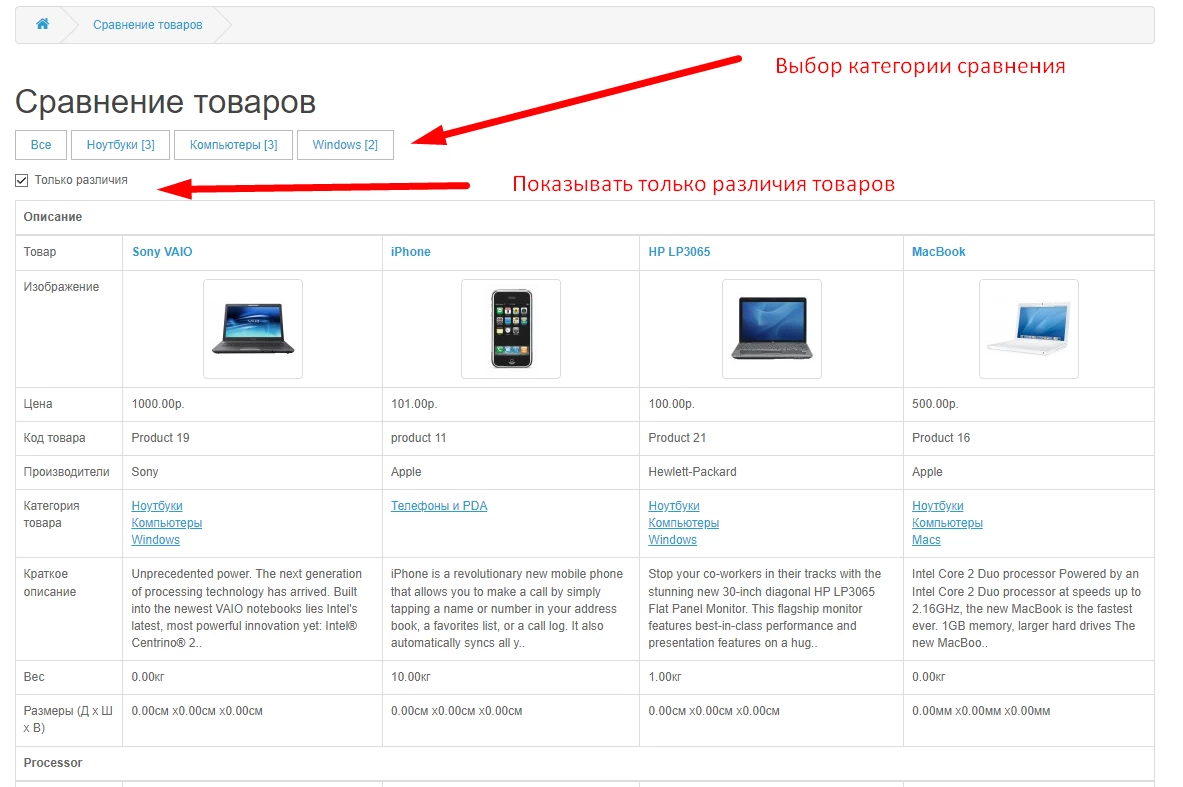Click the 1.00кг weight value
This screenshot has width=1183, height=787.
coord(665,678)
